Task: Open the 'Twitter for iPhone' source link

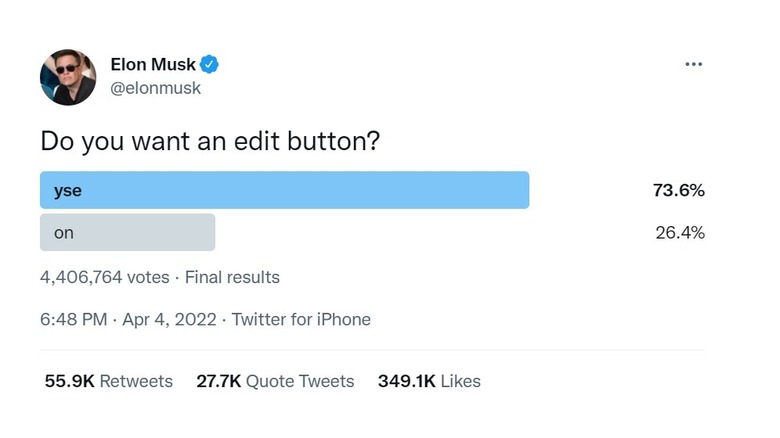Action: tap(301, 320)
